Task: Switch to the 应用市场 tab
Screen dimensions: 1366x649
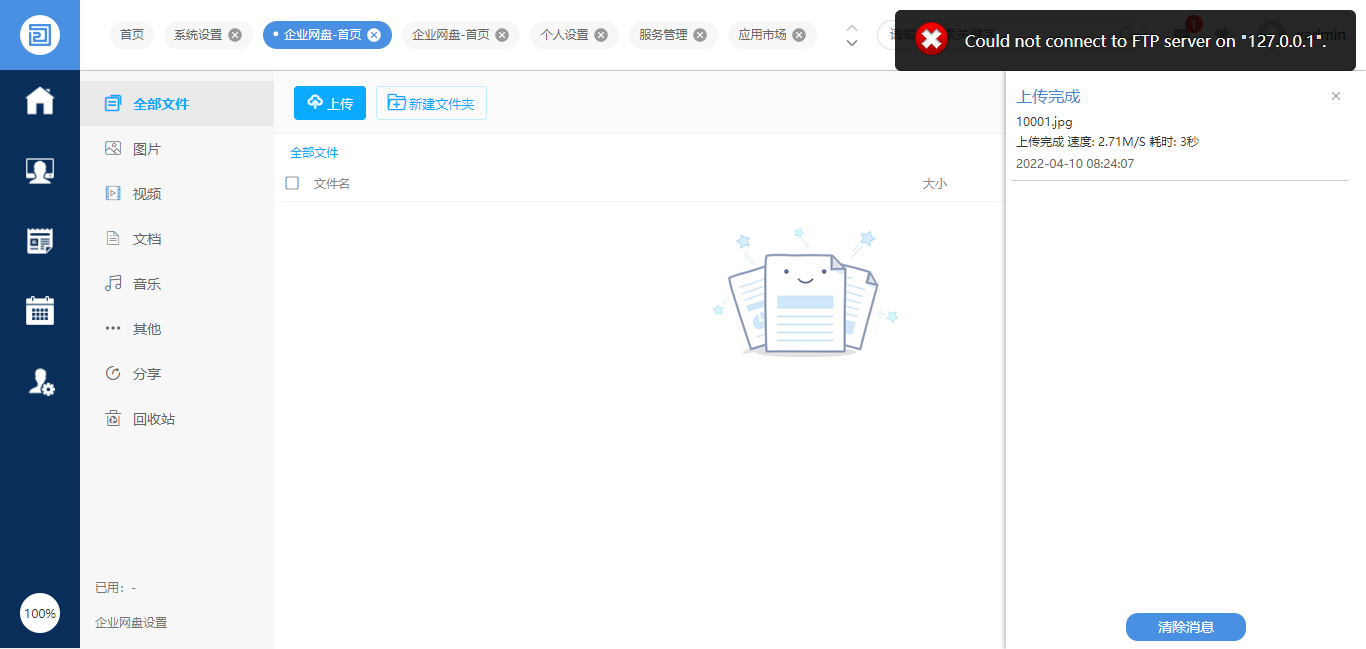Action: pyautogui.click(x=762, y=35)
